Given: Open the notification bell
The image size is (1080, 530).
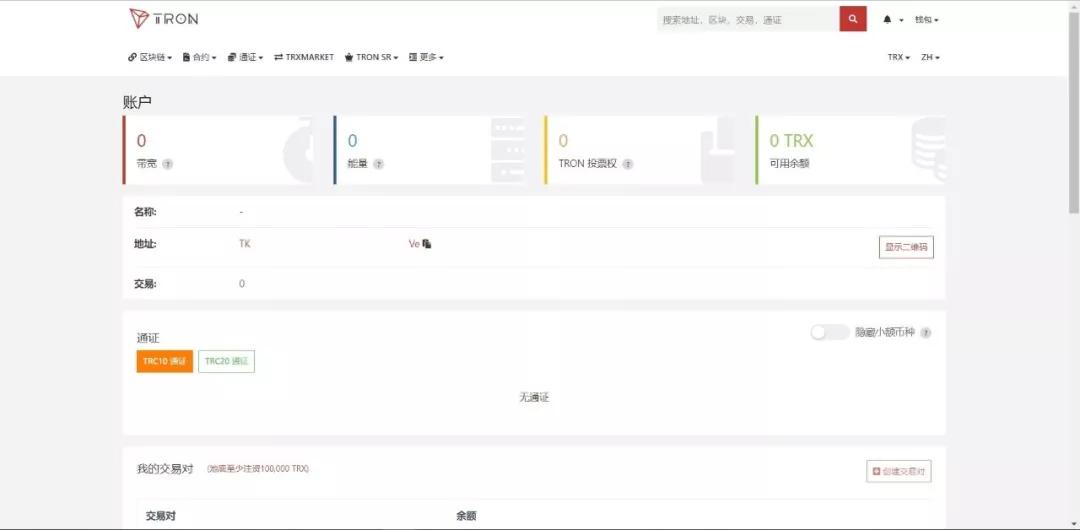Looking at the screenshot, I should point(888,20).
